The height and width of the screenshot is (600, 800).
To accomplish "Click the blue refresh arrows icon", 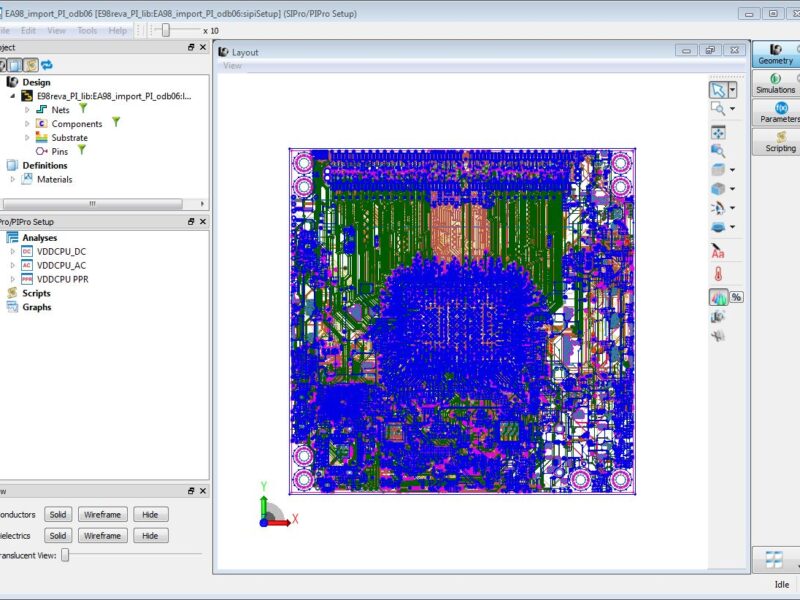I will [46, 65].
